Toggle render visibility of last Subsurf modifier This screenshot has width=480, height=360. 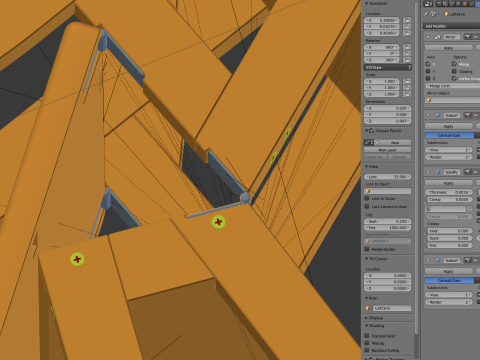coord(468,260)
